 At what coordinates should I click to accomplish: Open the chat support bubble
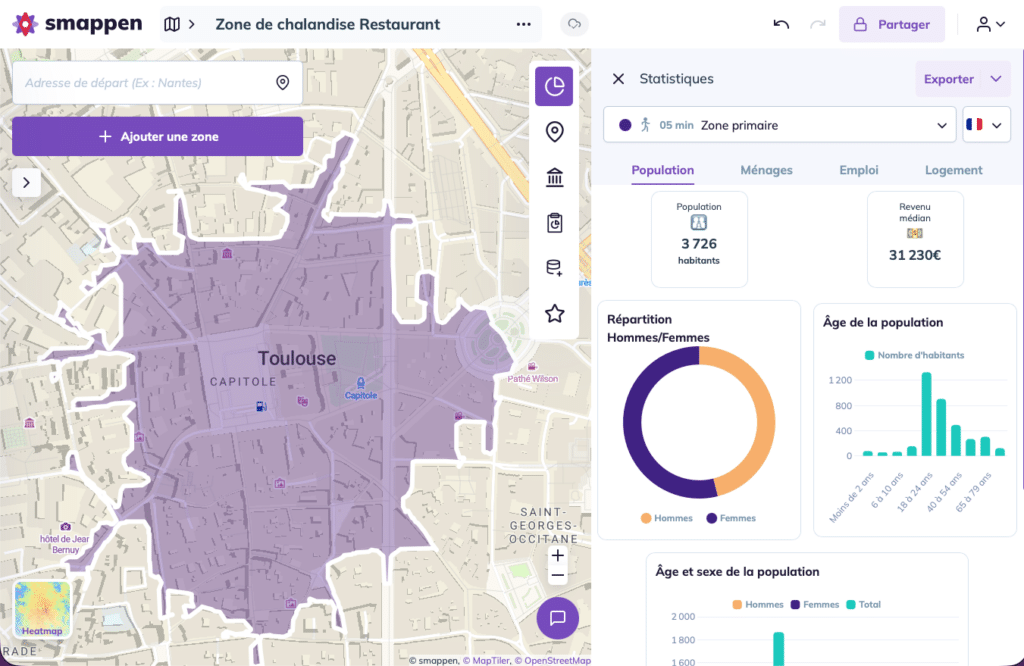pos(558,618)
